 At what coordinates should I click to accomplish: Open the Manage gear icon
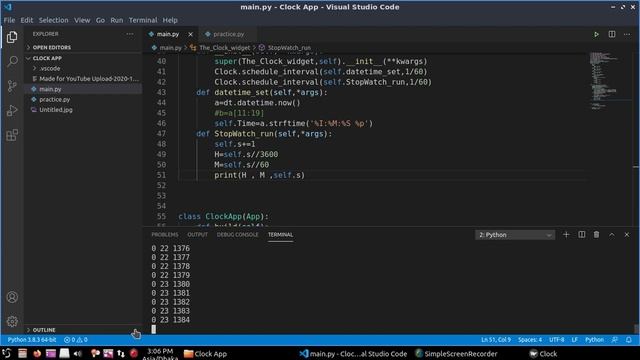tap(12, 321)
